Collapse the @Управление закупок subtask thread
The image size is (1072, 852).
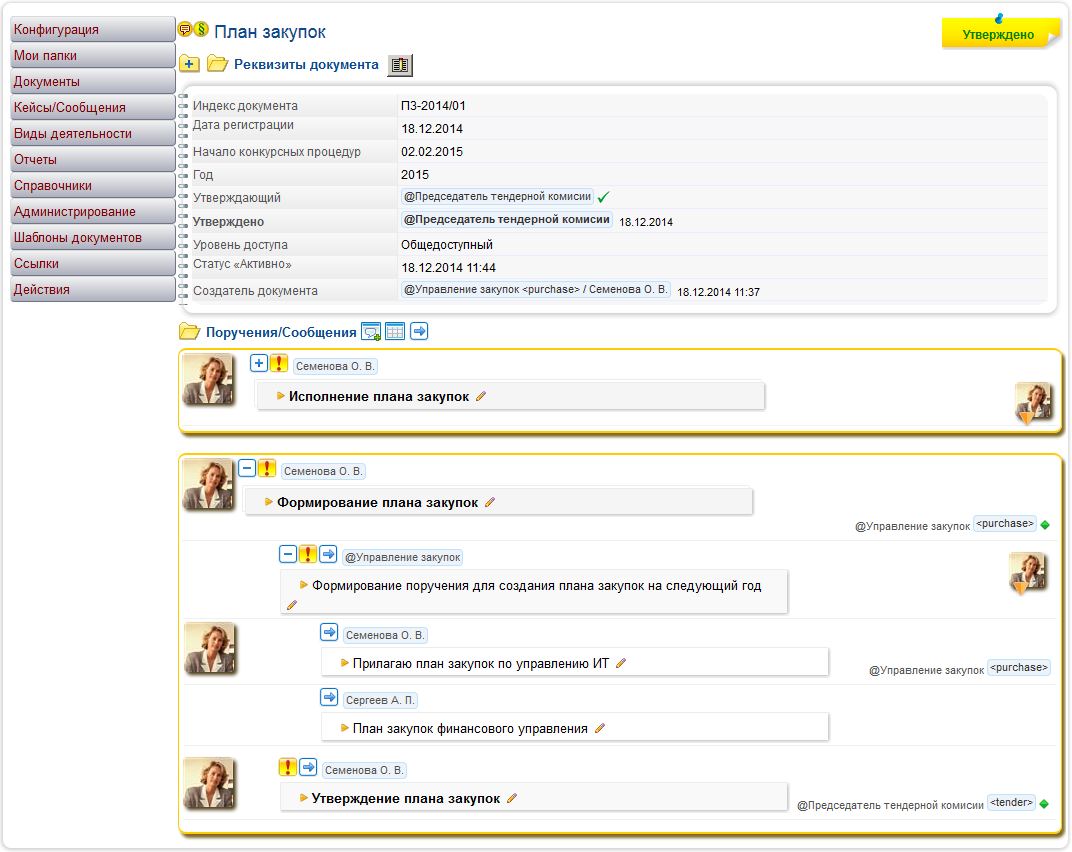(x=288, y=554)
